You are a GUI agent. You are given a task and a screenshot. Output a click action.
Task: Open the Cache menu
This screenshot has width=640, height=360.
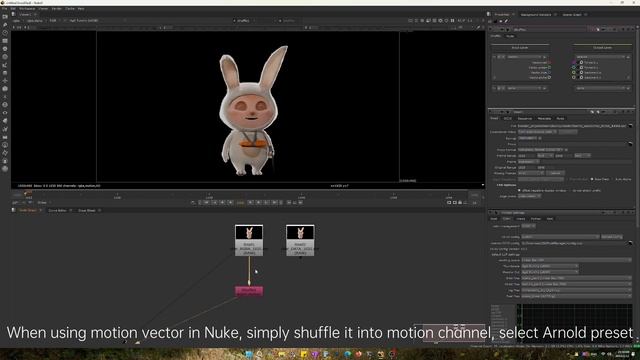(70, 9)
